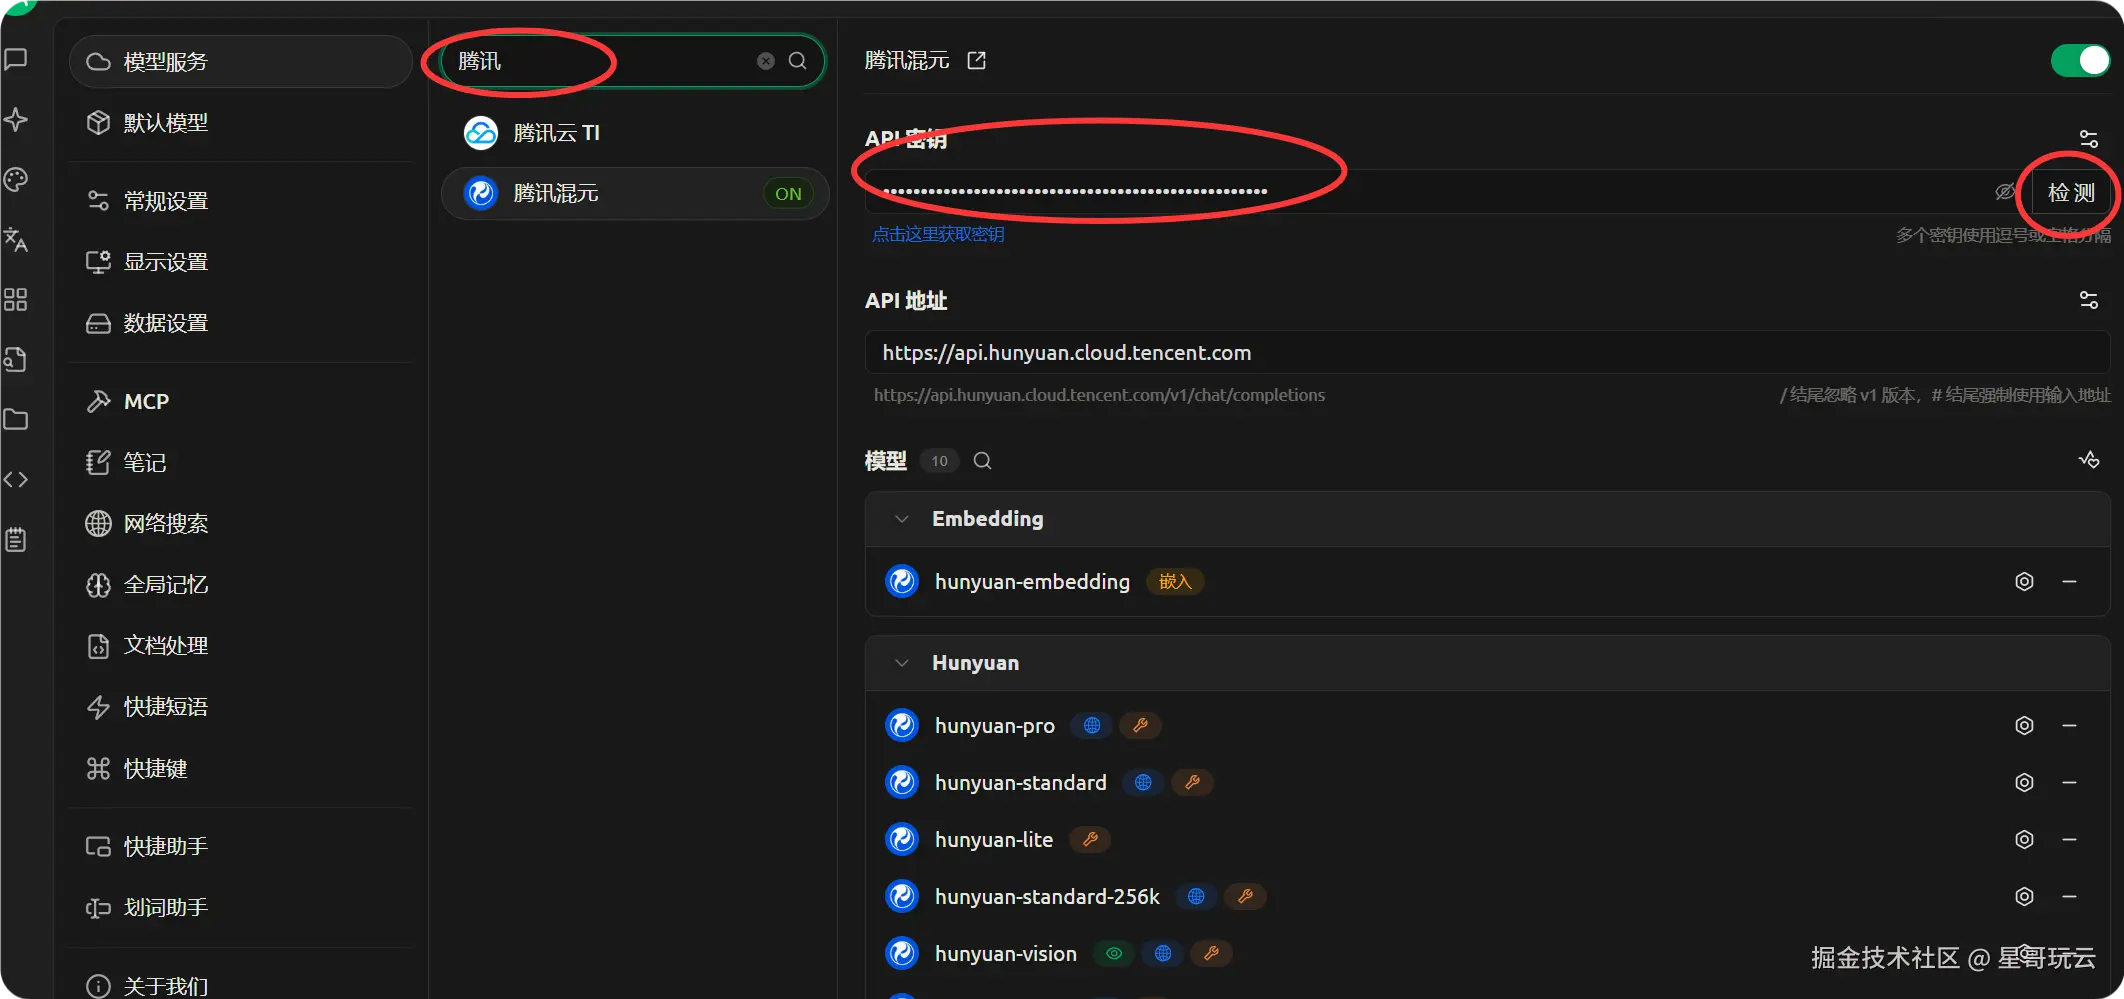Open 快捷键 settings
This screenshot has height=999, width=2124.
[241, 769]
